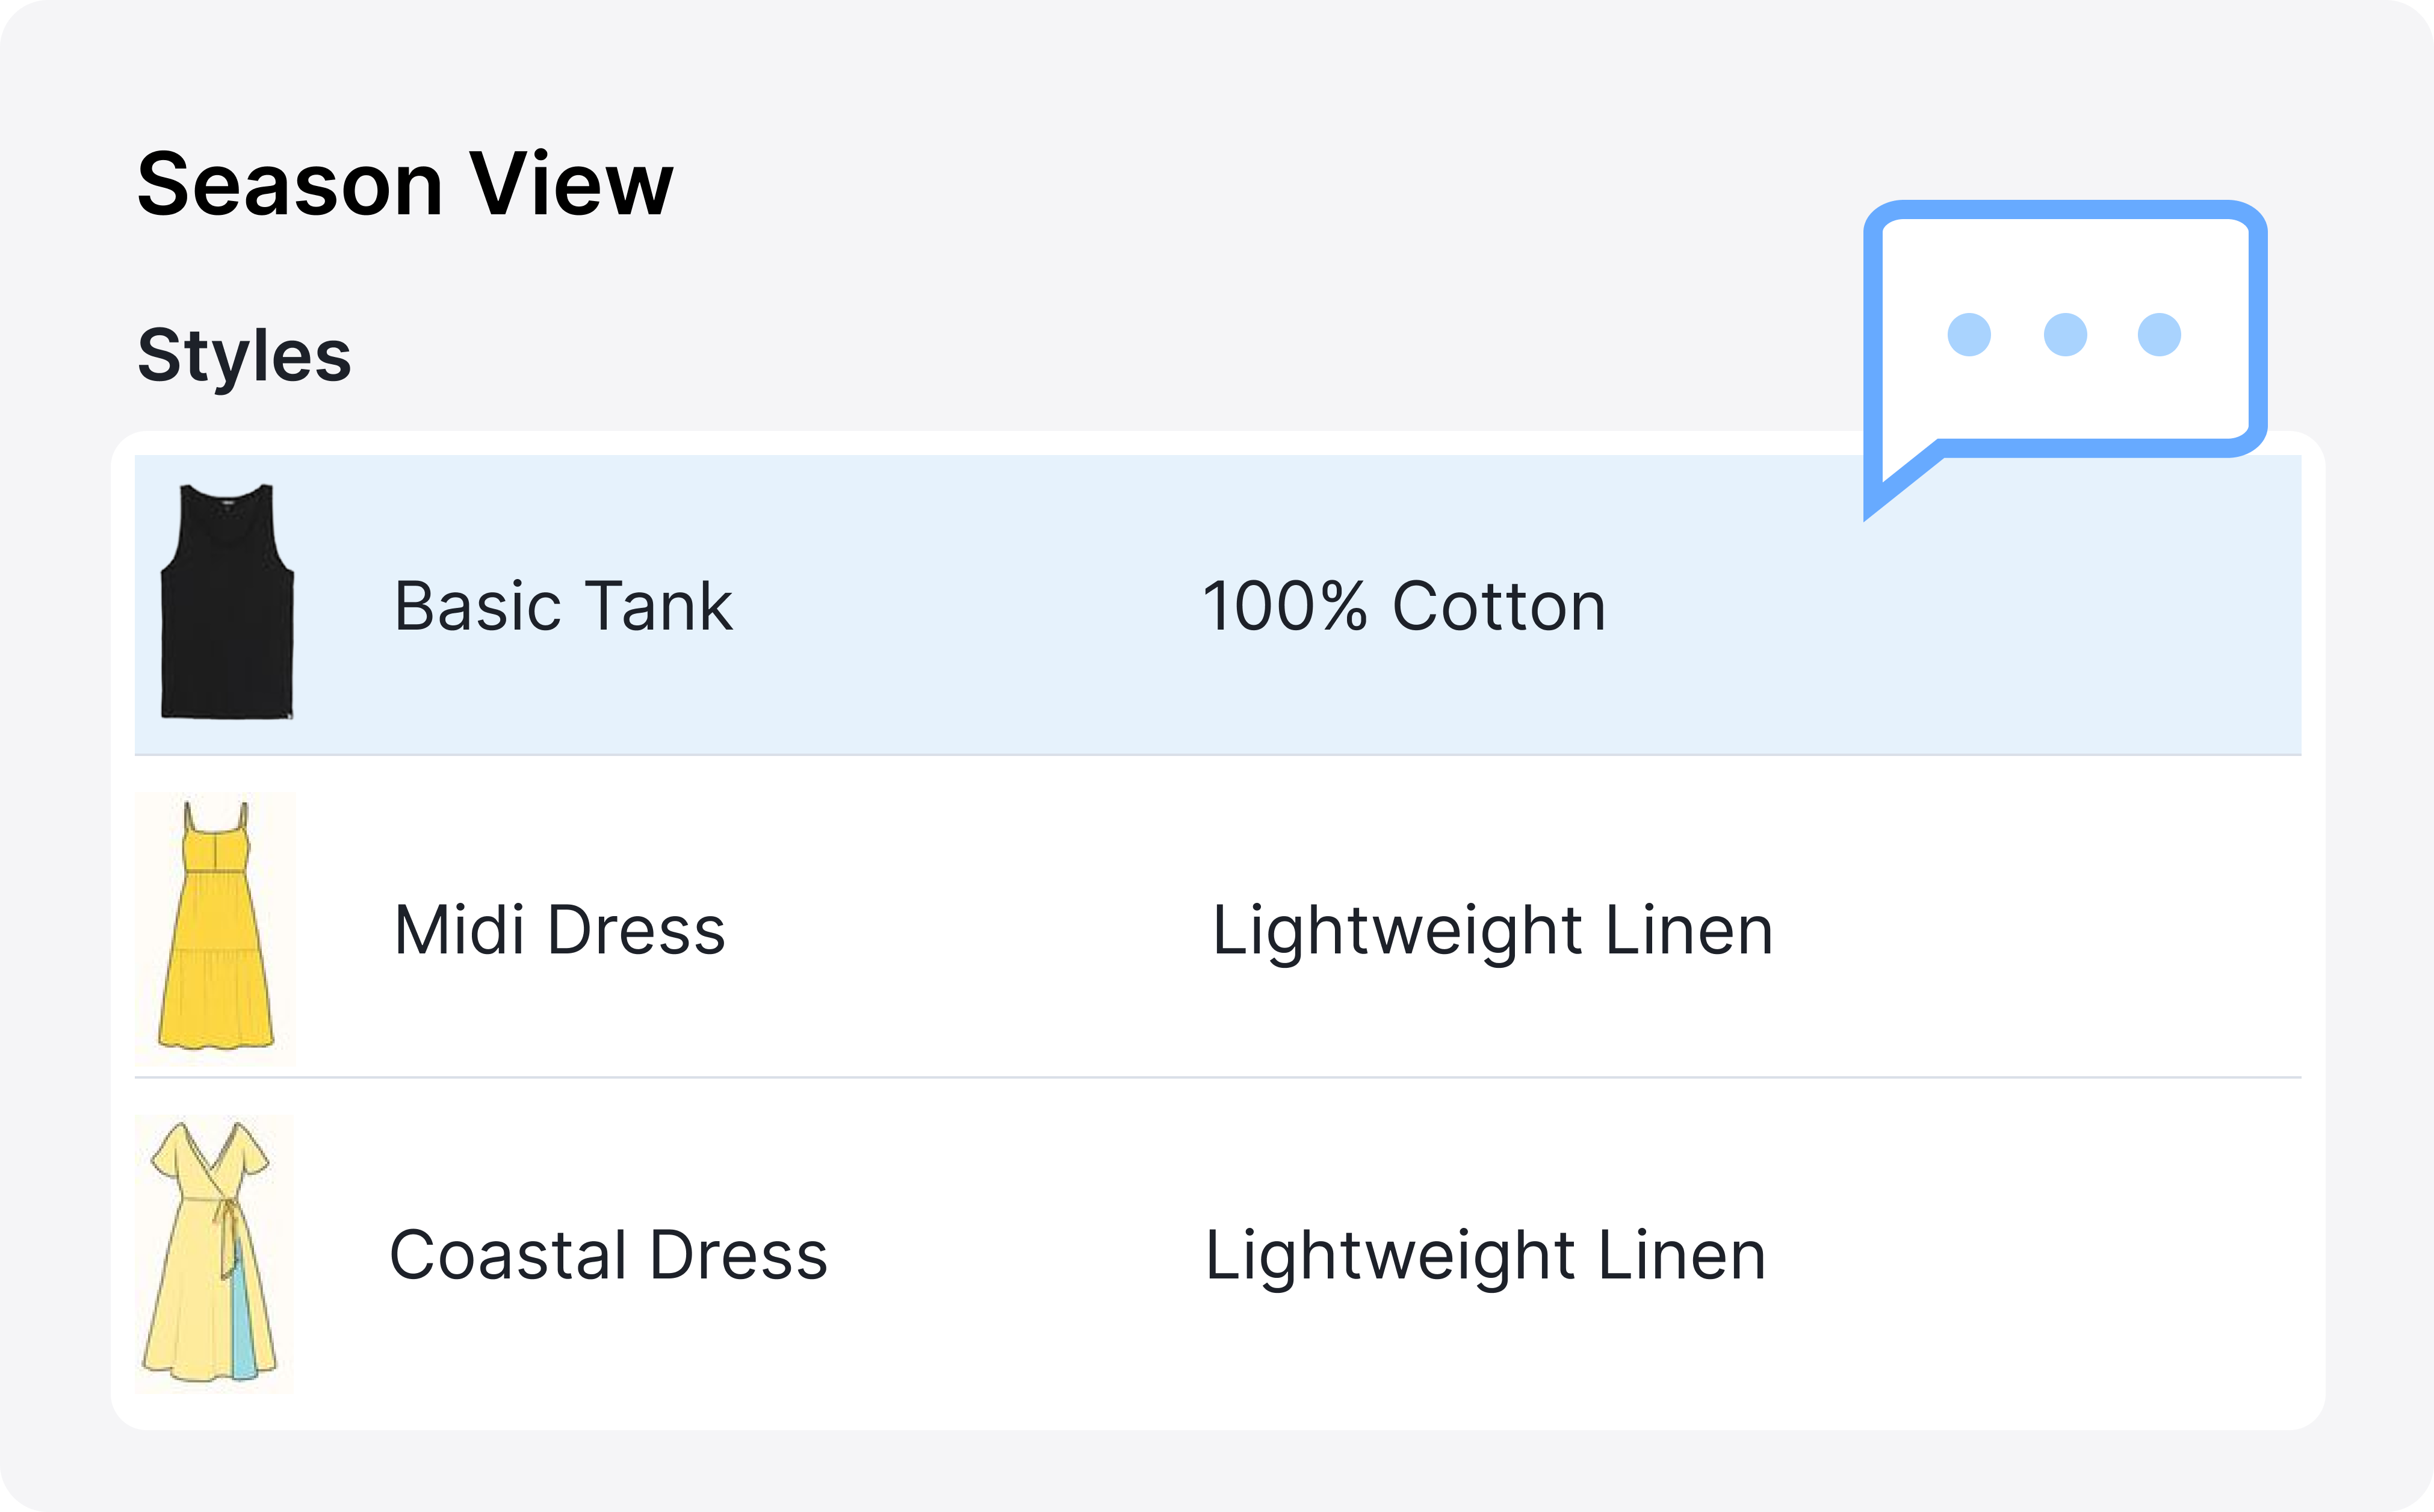Select the Midi Dress style name

pos(559,930)
